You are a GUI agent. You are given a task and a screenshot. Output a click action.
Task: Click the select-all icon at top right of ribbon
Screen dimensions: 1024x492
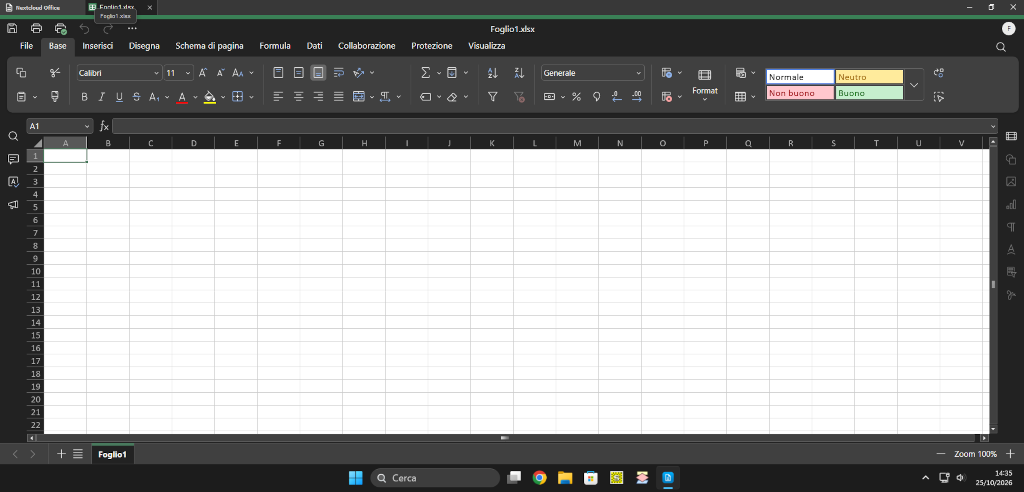pos(939,97)
